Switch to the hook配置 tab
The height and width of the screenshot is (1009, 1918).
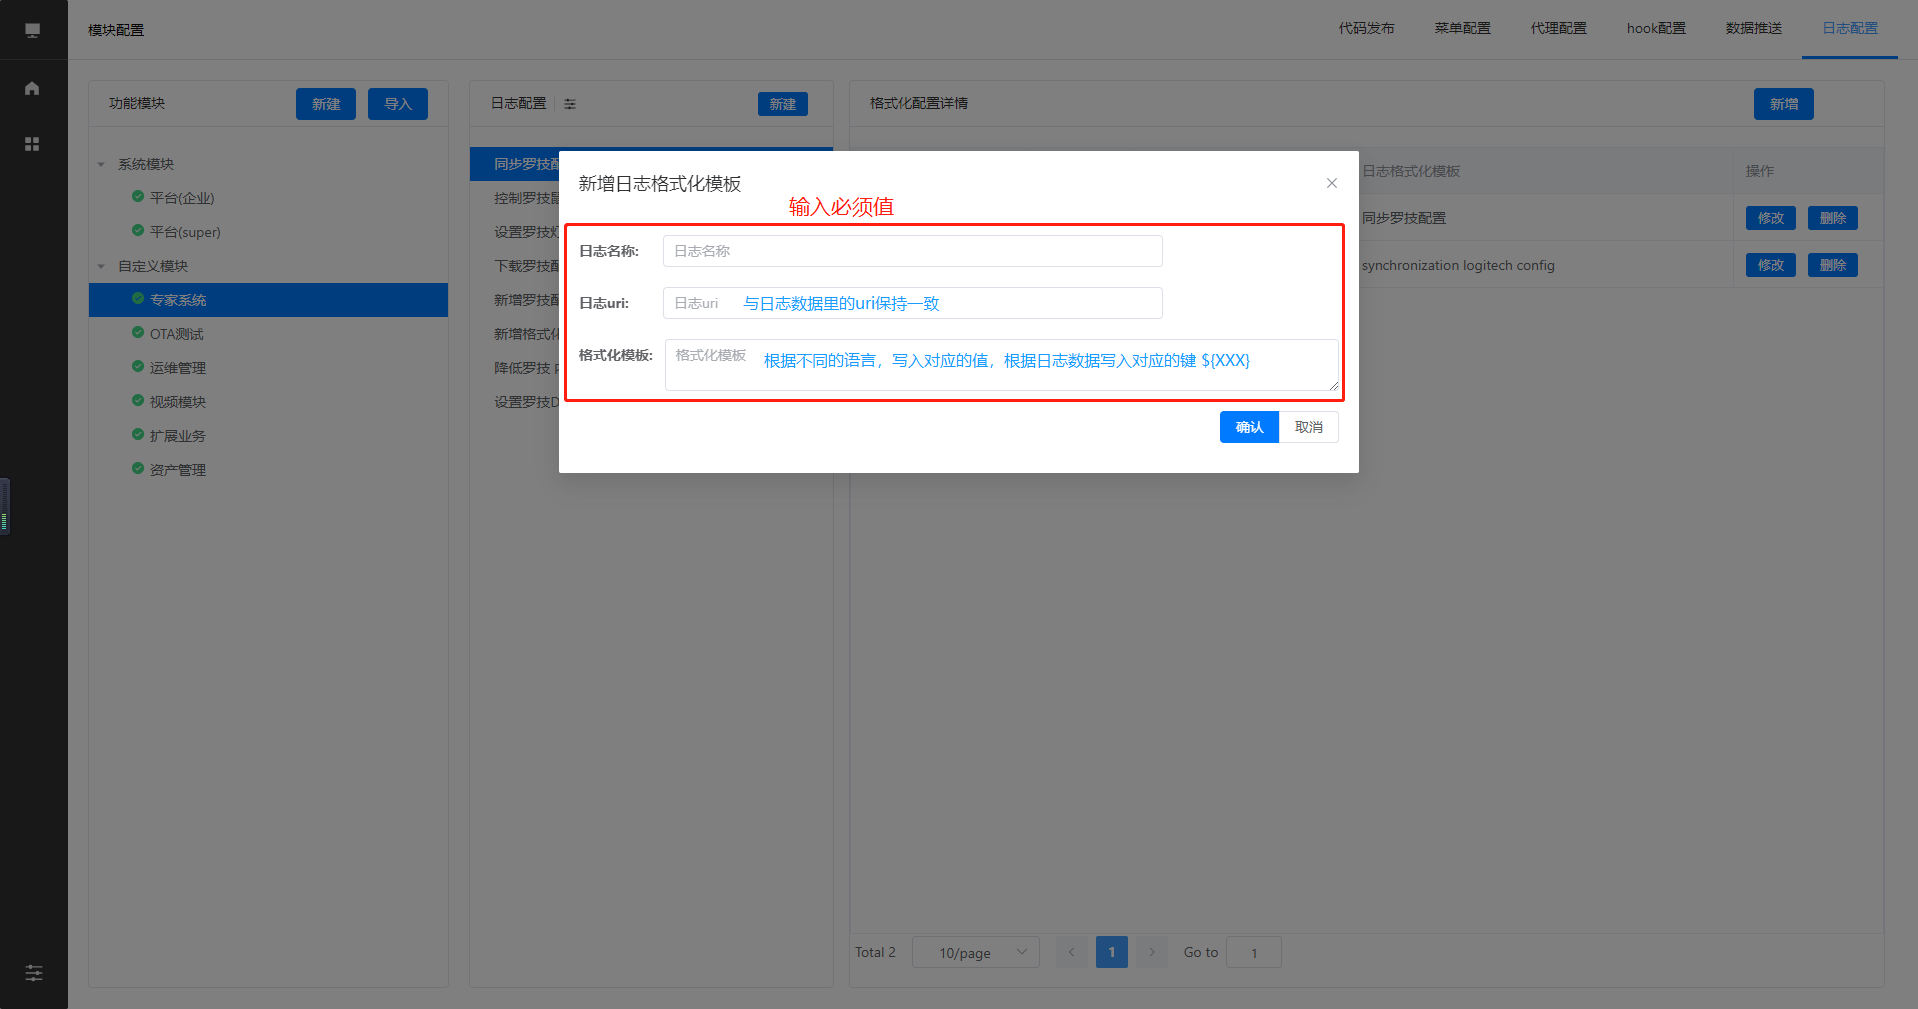click(1656, 28)
